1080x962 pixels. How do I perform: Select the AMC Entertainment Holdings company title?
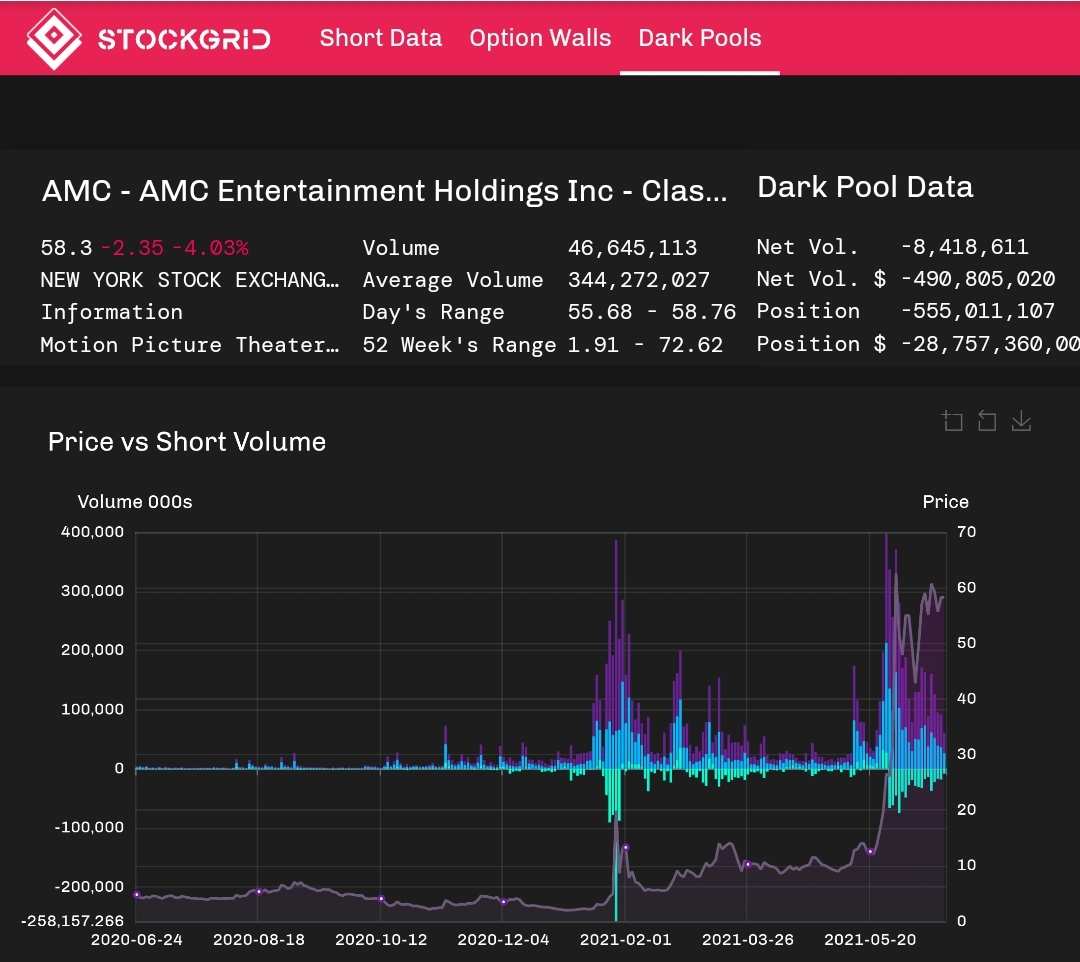[384, 191]
